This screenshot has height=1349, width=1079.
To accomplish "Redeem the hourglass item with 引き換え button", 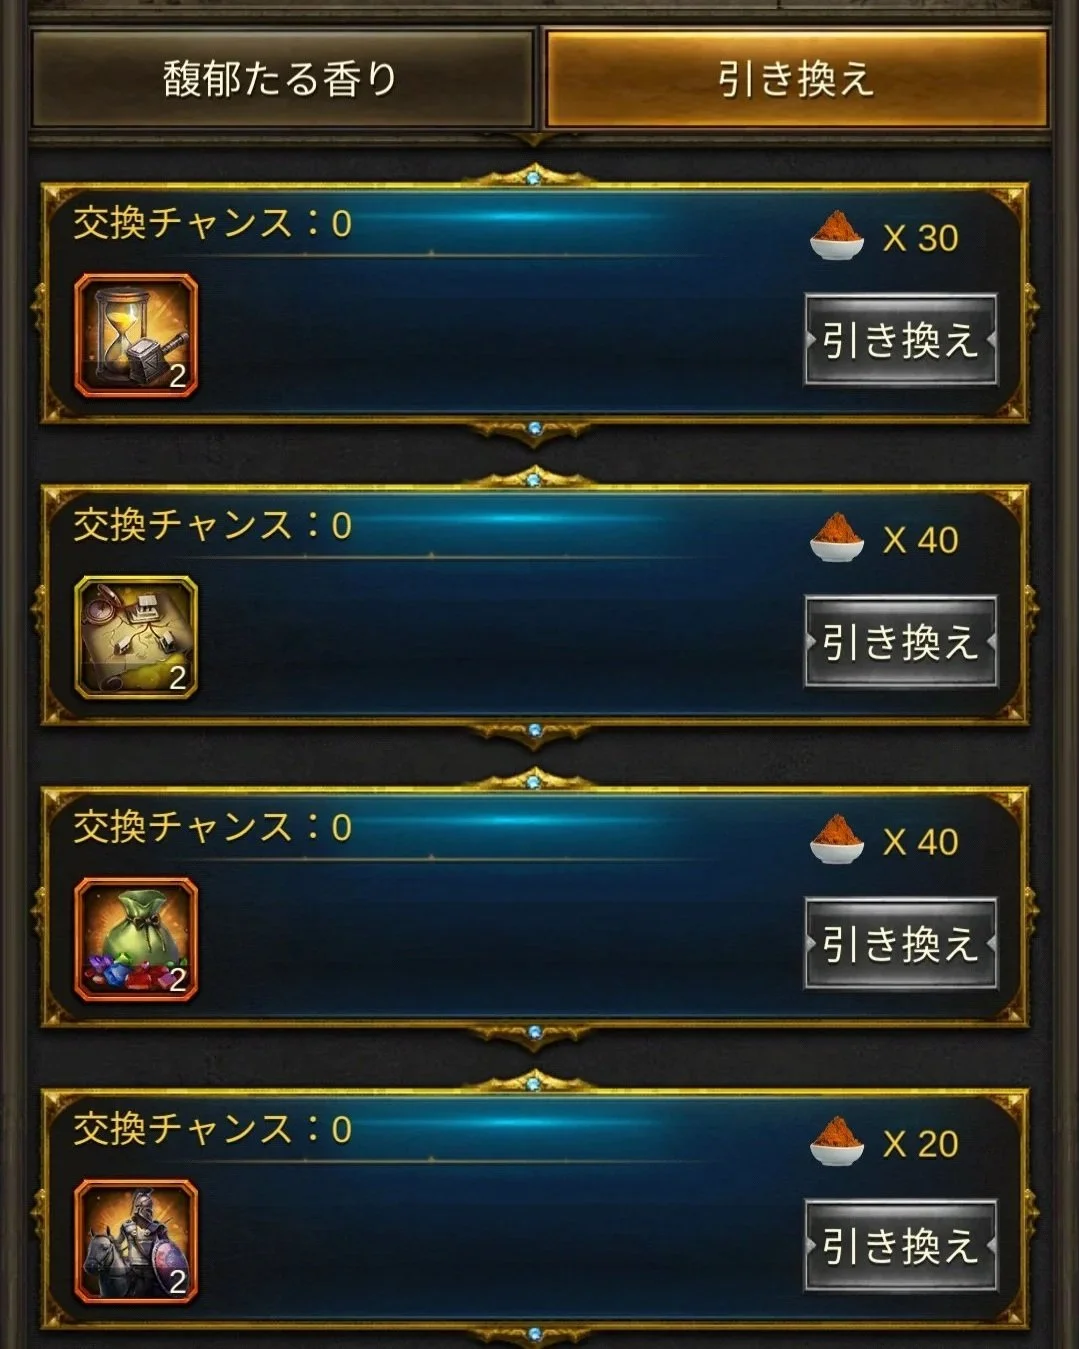I will tap(901, 340).
